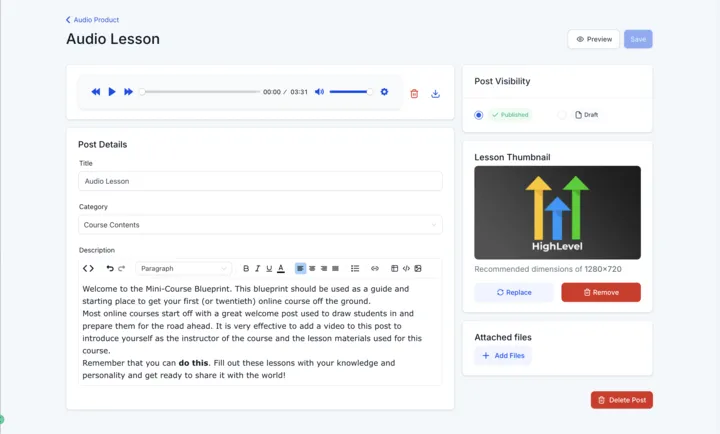Click the Preview button
720x434 pixels.
594,39
